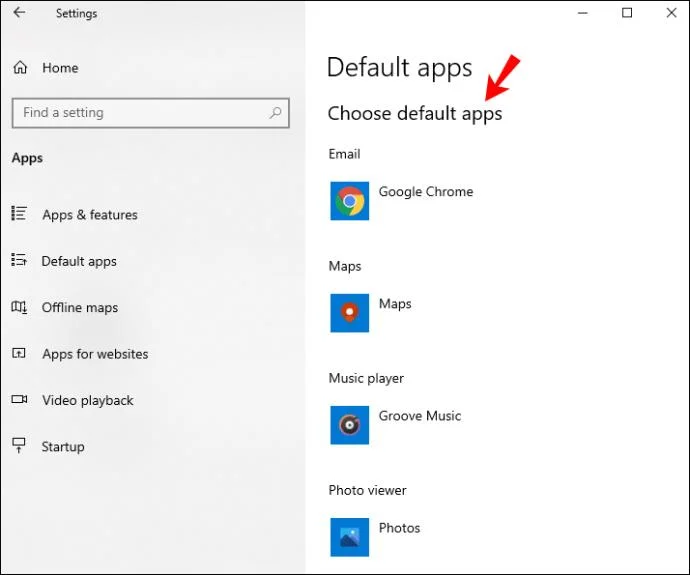This screenshot has width=690, height=575.
Task: Open the Home settings page
Action: click(60, 68)
